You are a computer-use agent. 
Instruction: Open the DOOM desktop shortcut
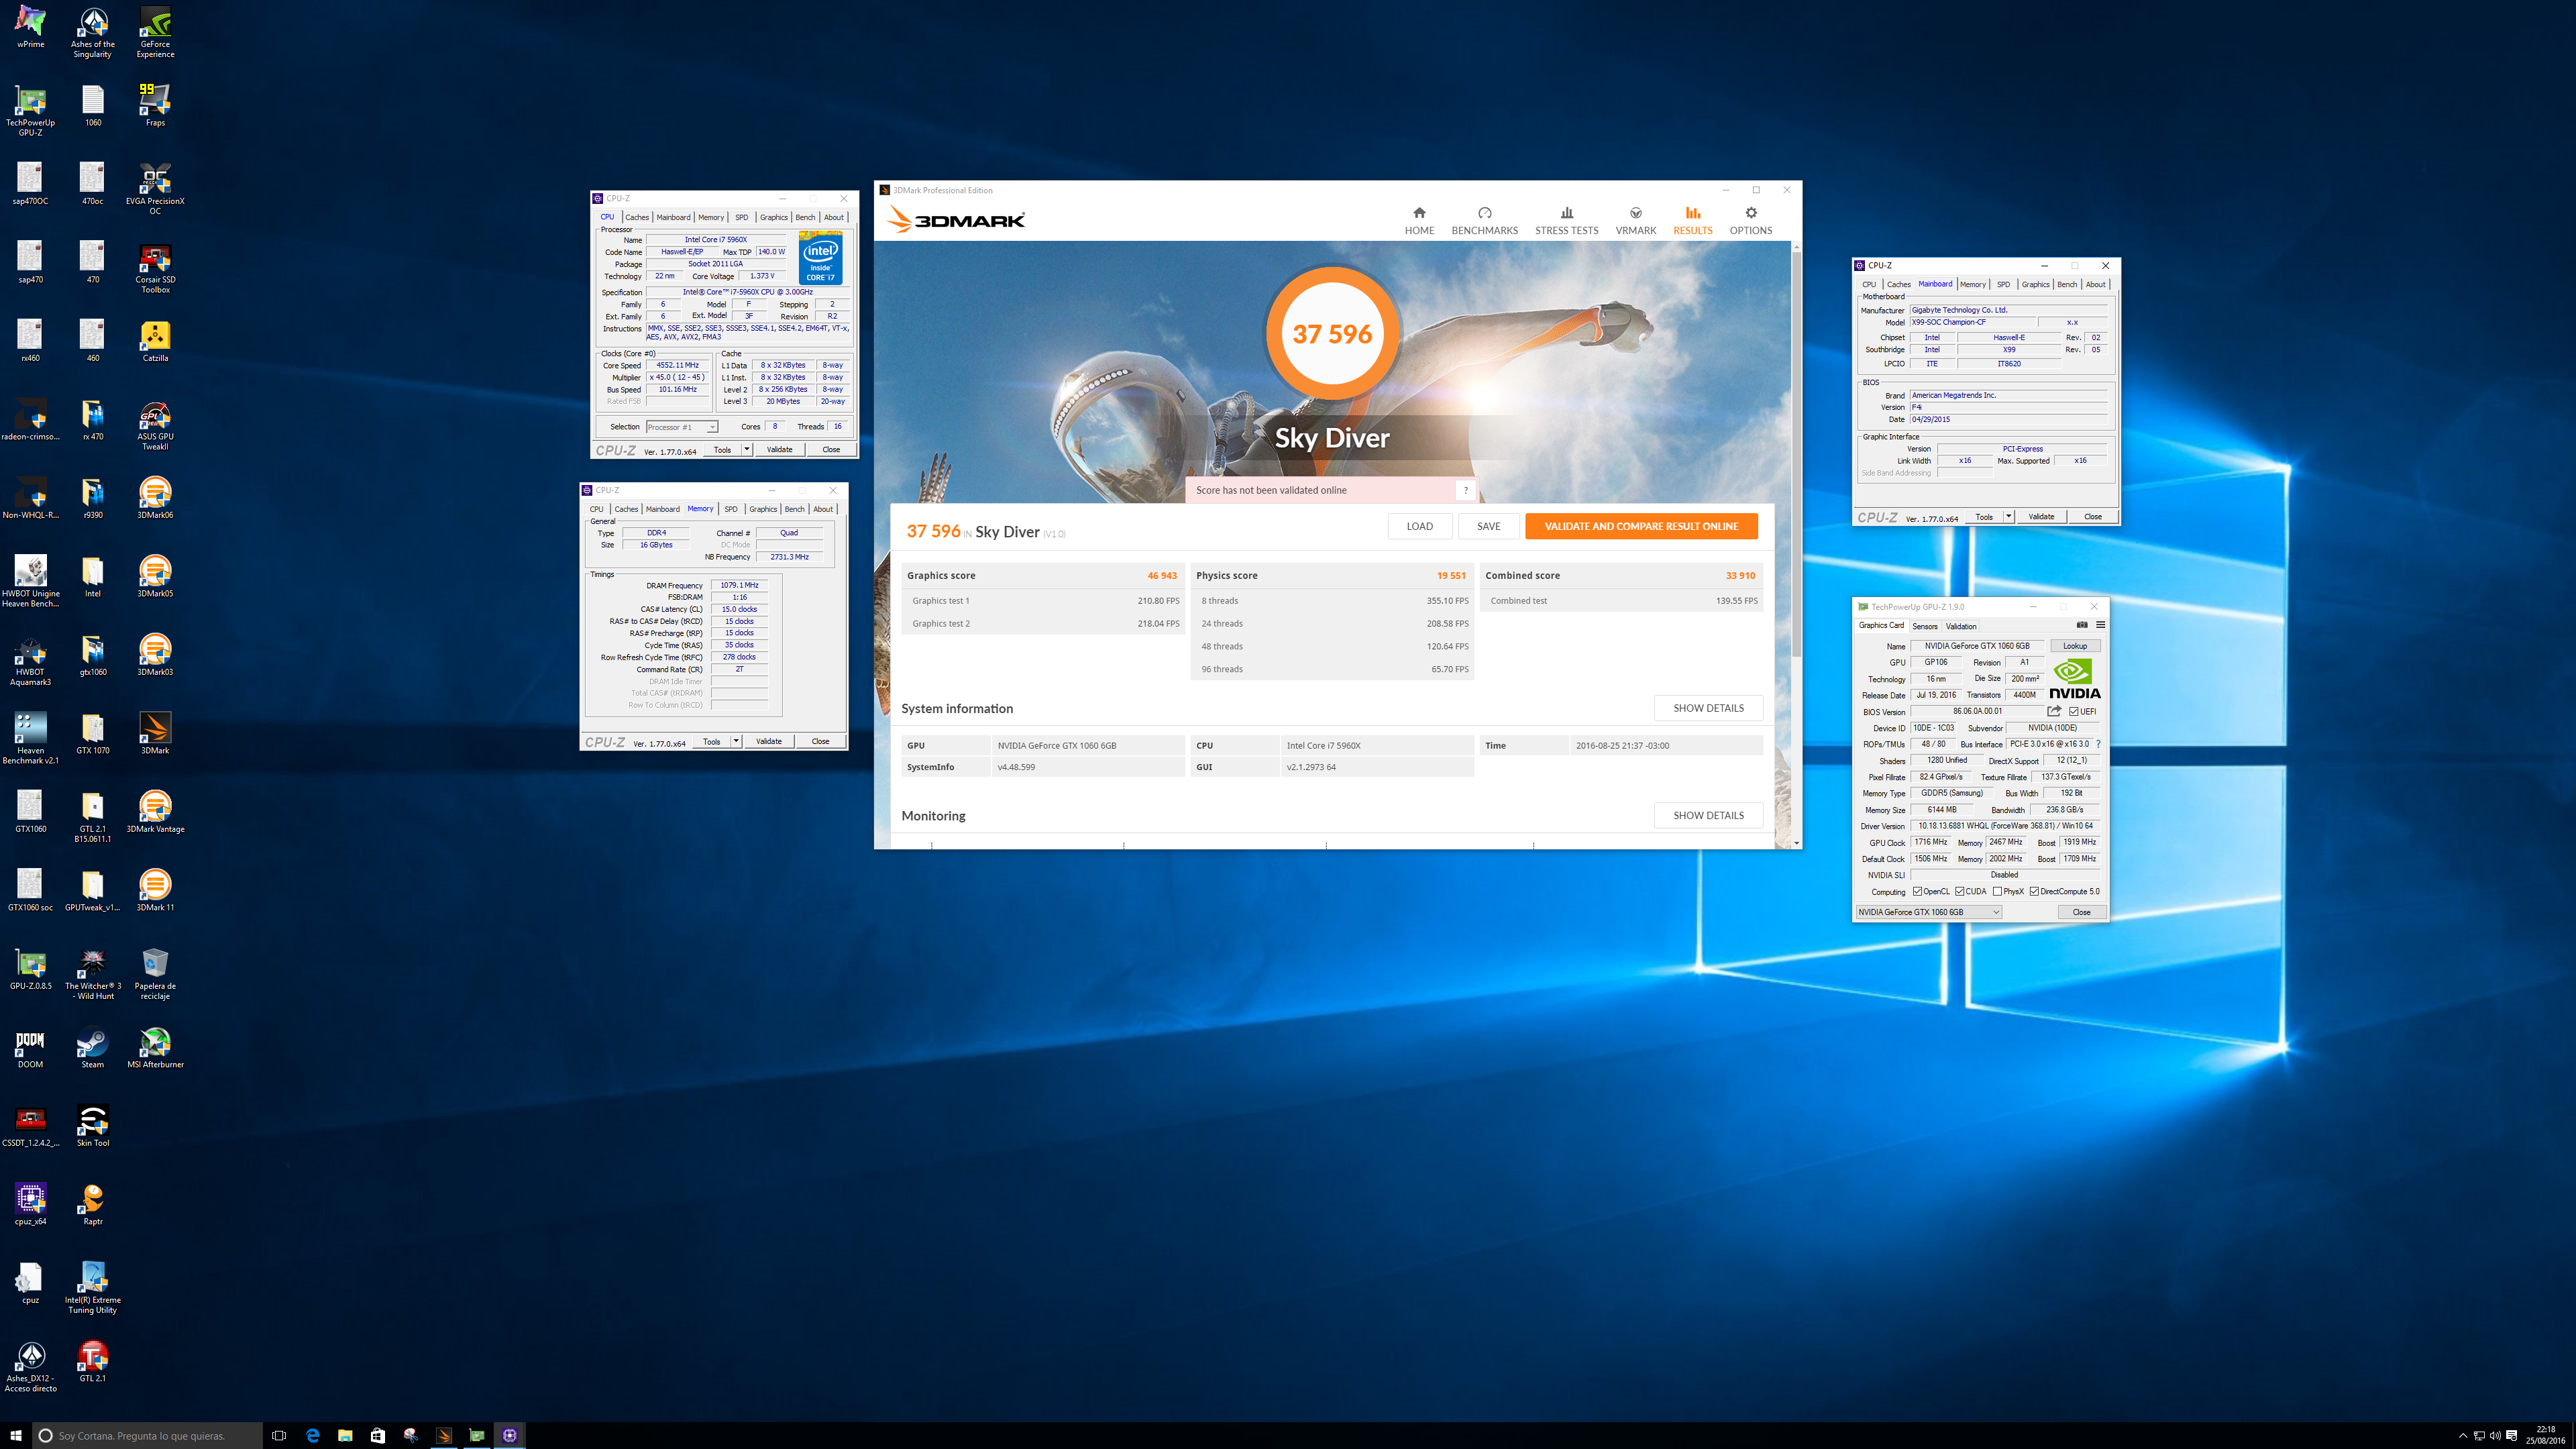30,1048
